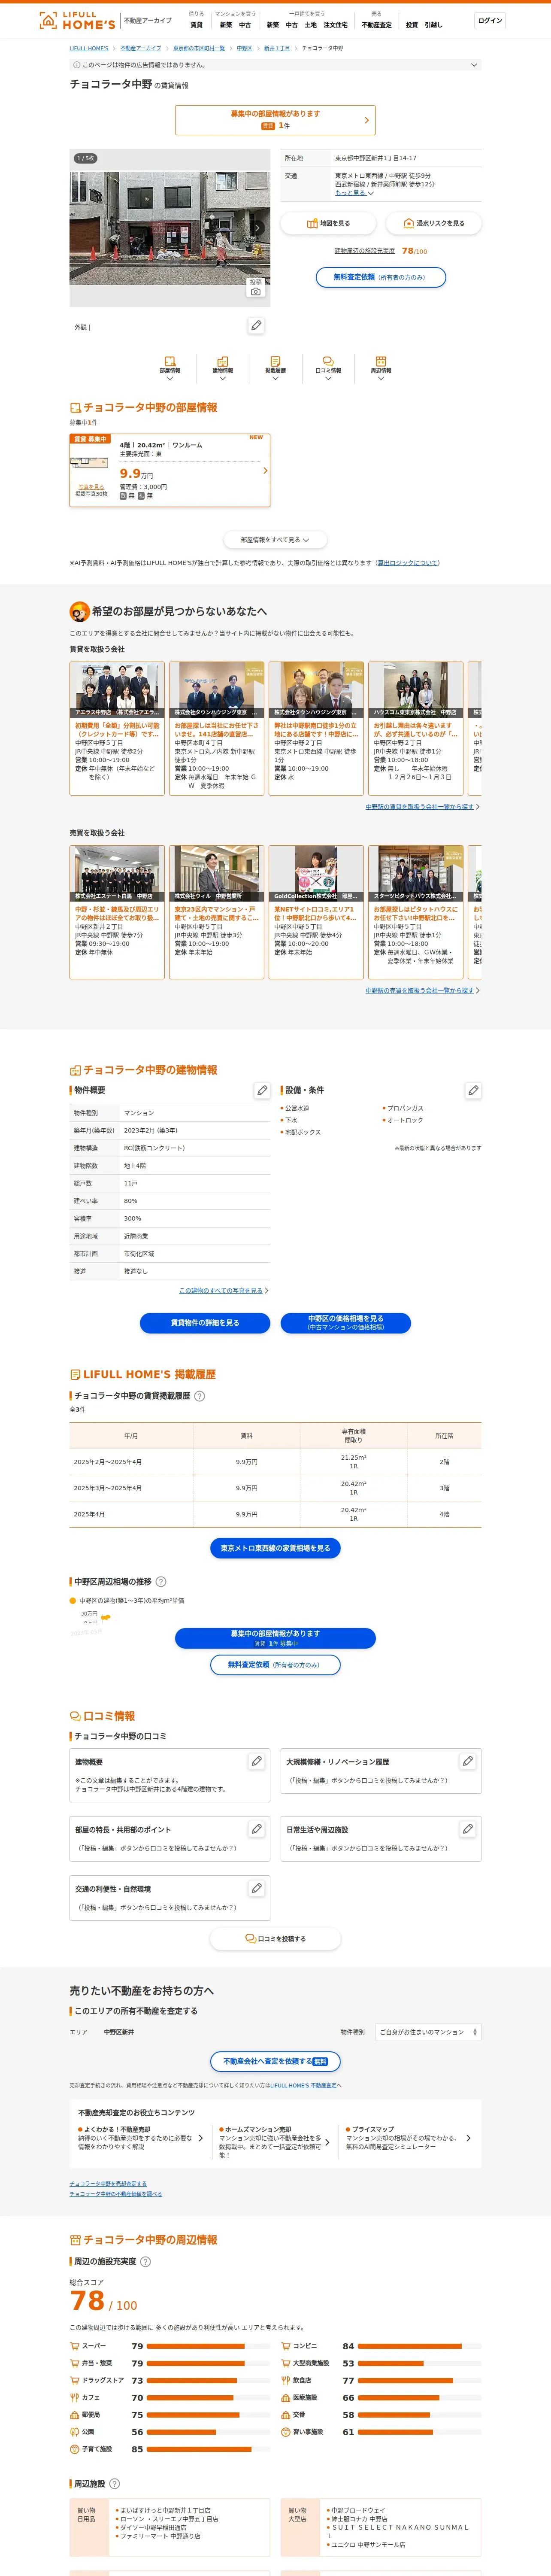Image resolution: width=551 pixels, height=2576 pixels.
Task: Follow チョコラータ中野の不動産価値を調べる link
Action: point(115,2193)
